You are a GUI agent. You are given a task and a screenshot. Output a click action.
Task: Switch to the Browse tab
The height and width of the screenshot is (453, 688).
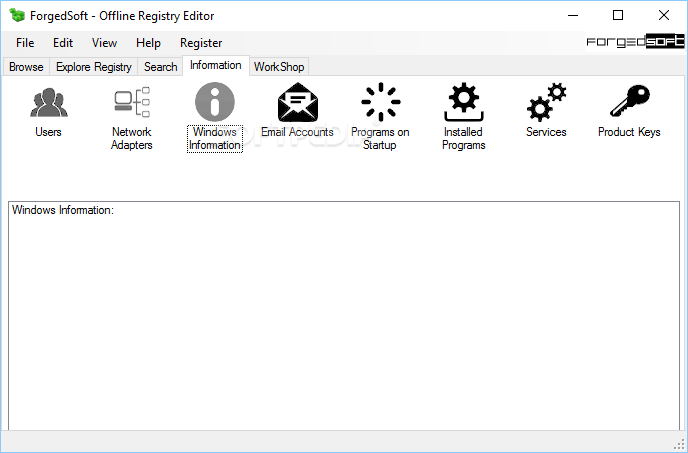pos(26,67)
